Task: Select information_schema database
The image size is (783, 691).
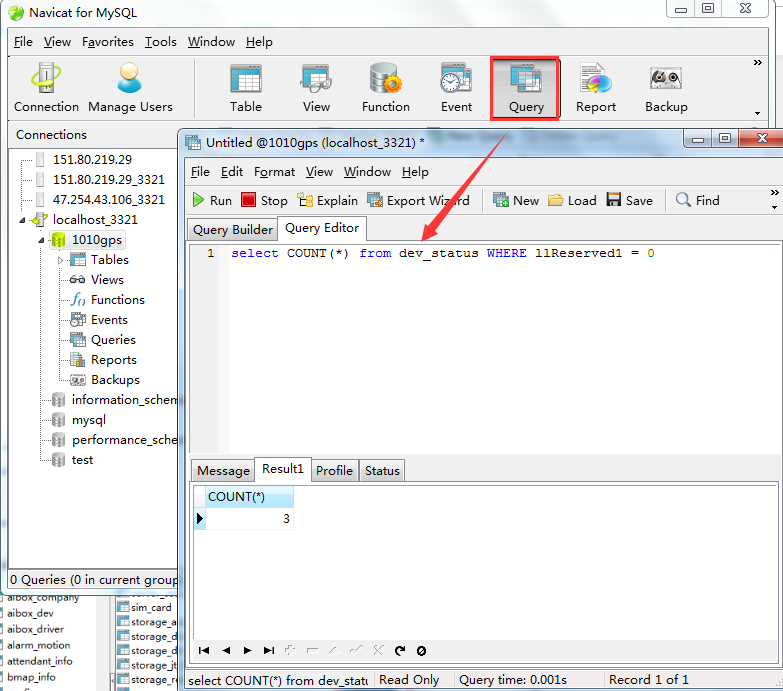Action: tap(124, 400)
